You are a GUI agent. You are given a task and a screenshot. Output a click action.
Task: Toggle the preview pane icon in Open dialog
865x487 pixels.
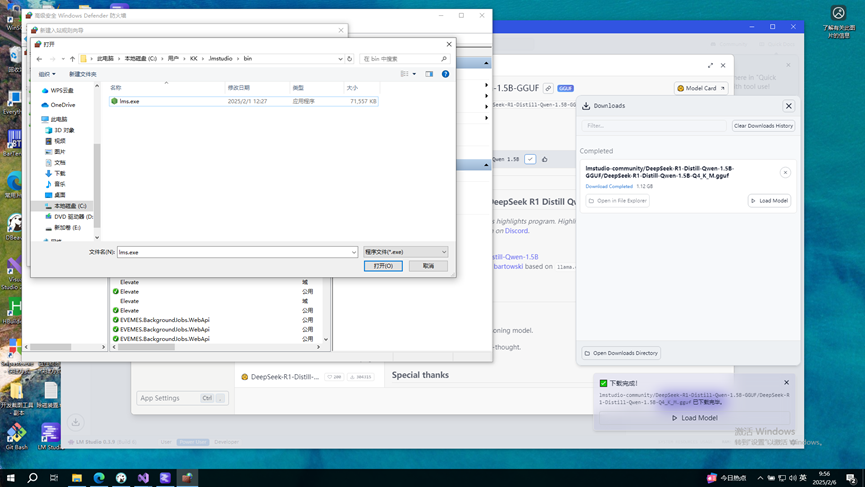tap(429, 74)
